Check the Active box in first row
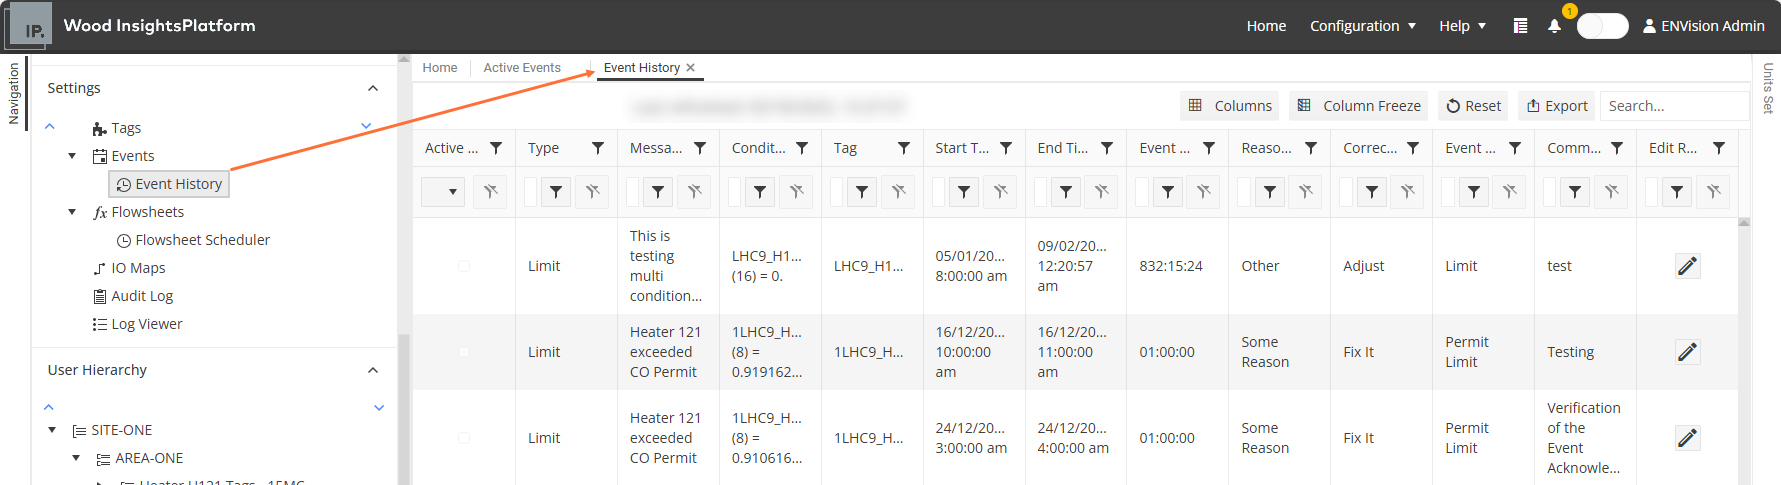 (x=464, y=266)
